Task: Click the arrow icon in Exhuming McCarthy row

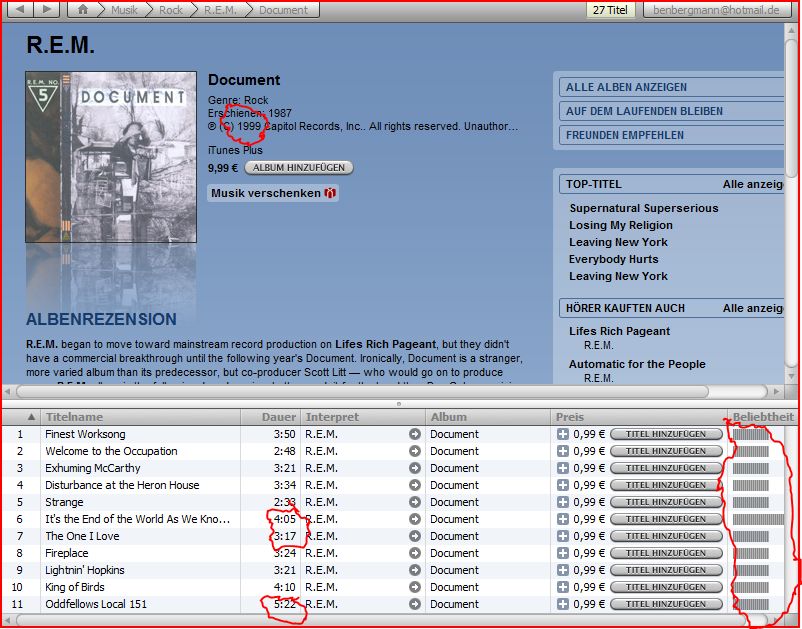Action: (415, 468)
